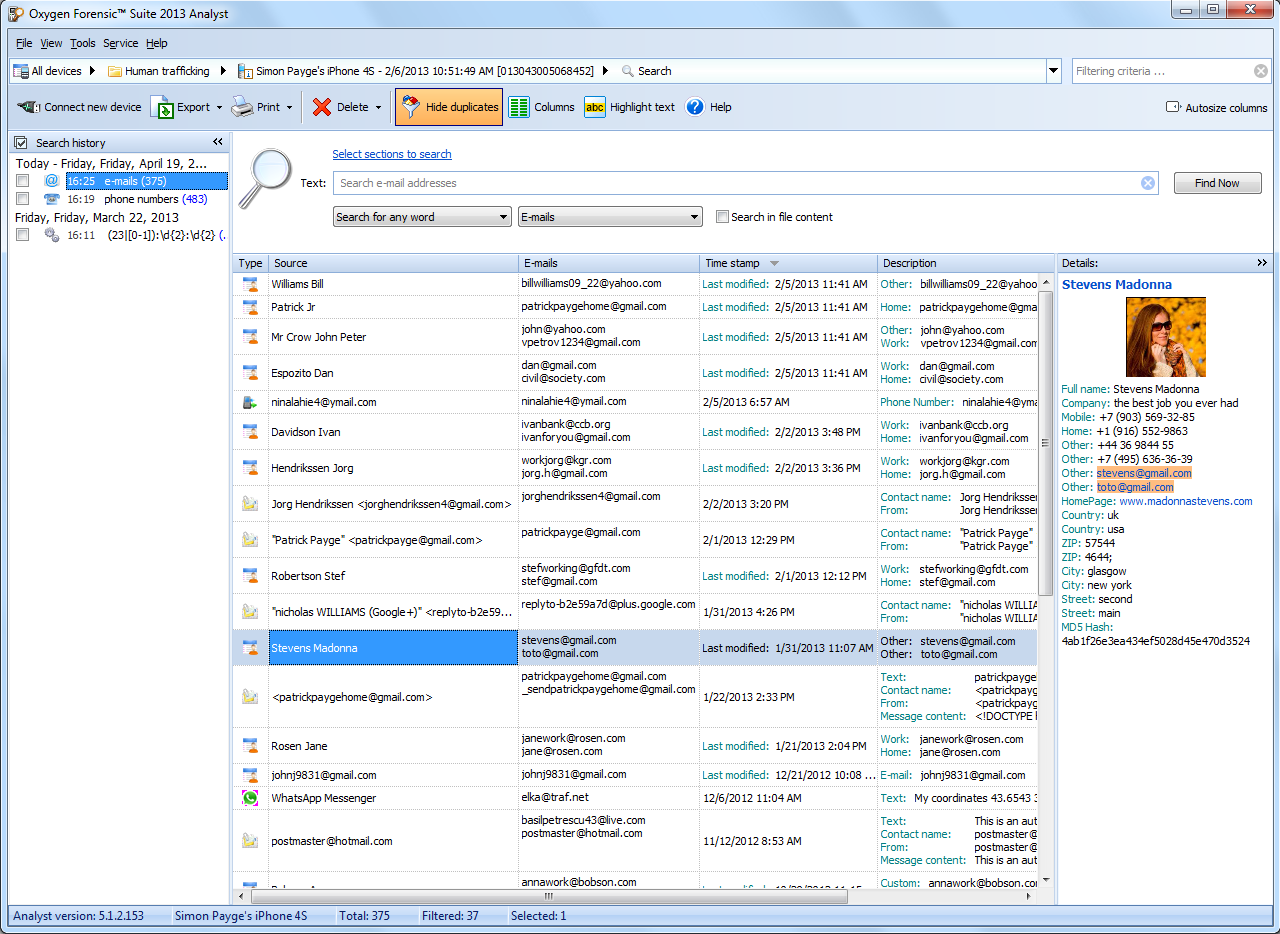Open Help from the toolbar
Image resolution: width=1280 pixels, height=934 pixels.
[x=708, y=107]
